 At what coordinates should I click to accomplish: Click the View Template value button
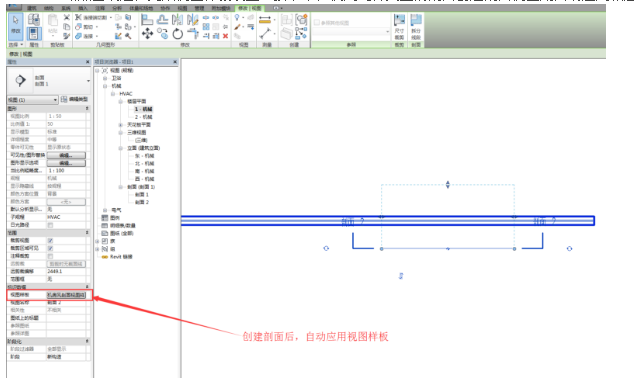click(x=66, y=295)
